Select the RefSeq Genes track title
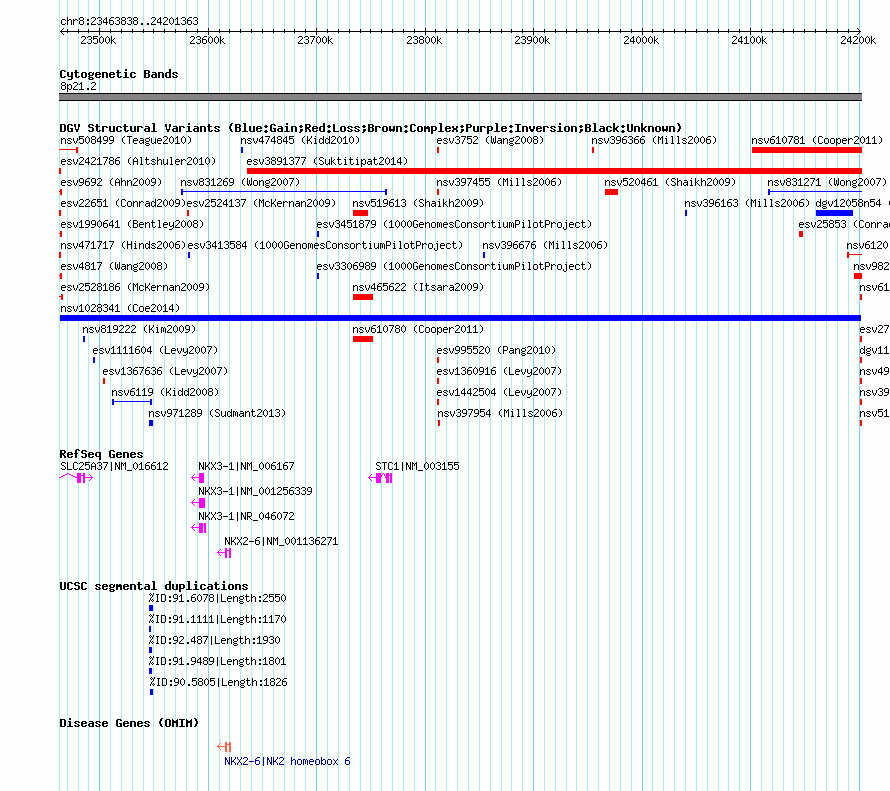Screen dimensions: 890x791 pyautogui.click(x=101, y=454)
